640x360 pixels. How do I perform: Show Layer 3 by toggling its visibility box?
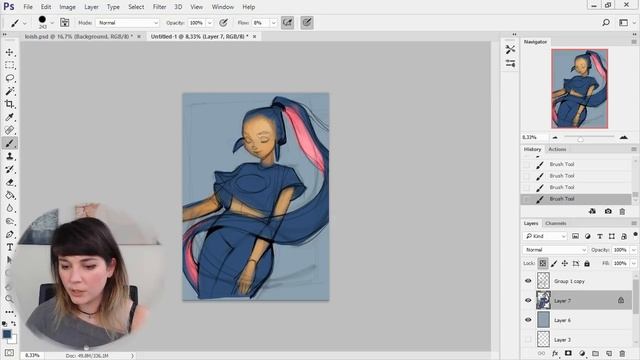point(528,340)
